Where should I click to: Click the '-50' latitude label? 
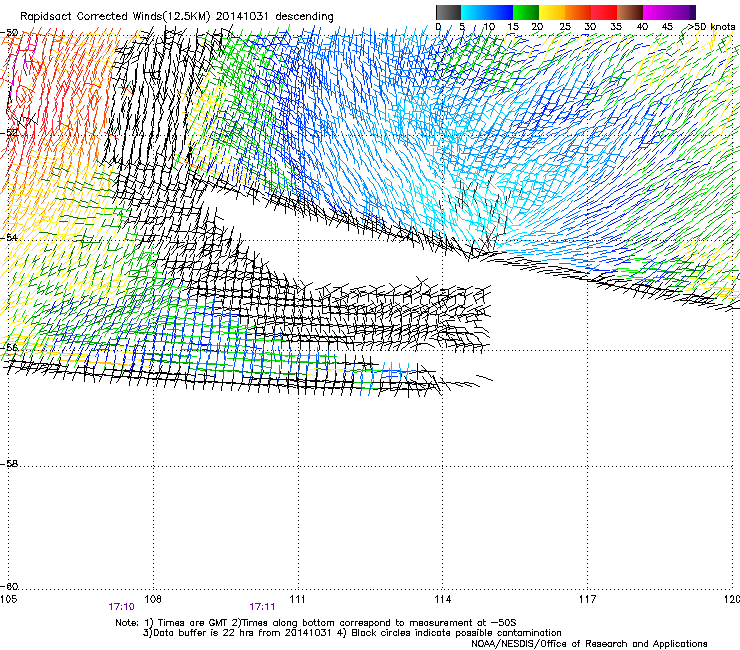click(9, 33)
